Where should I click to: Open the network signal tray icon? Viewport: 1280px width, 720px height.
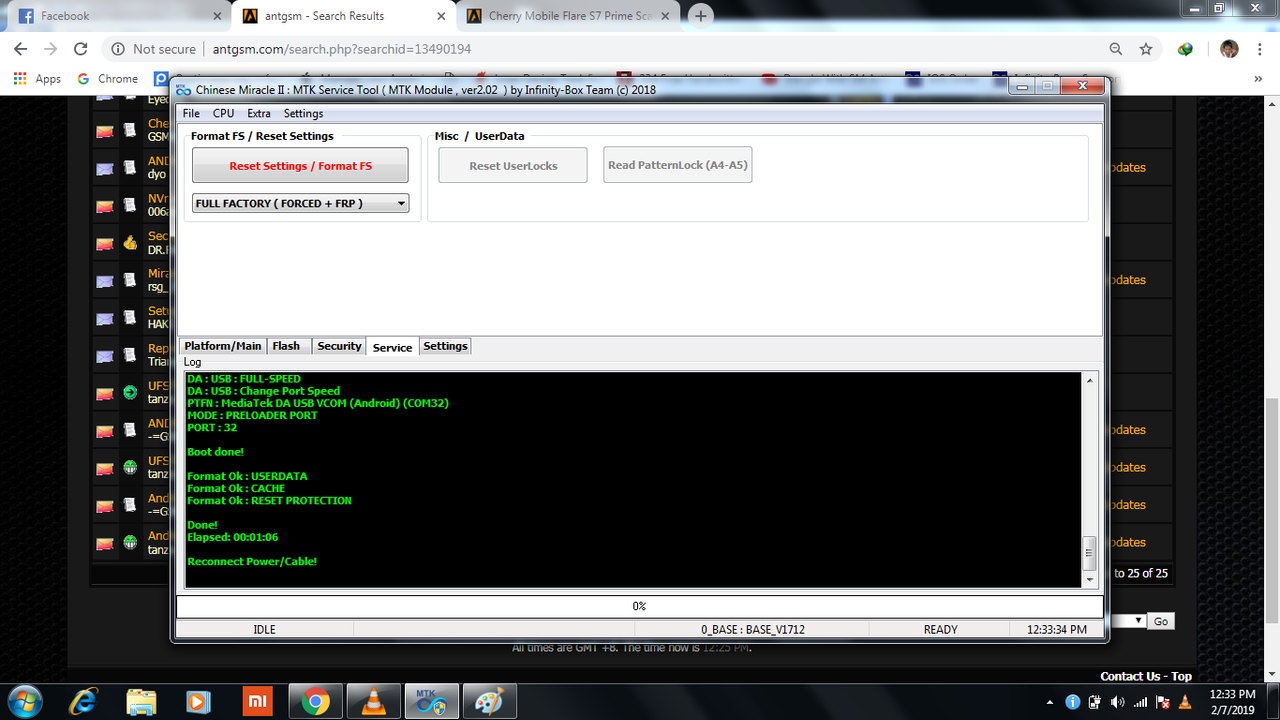[1140, 702]
